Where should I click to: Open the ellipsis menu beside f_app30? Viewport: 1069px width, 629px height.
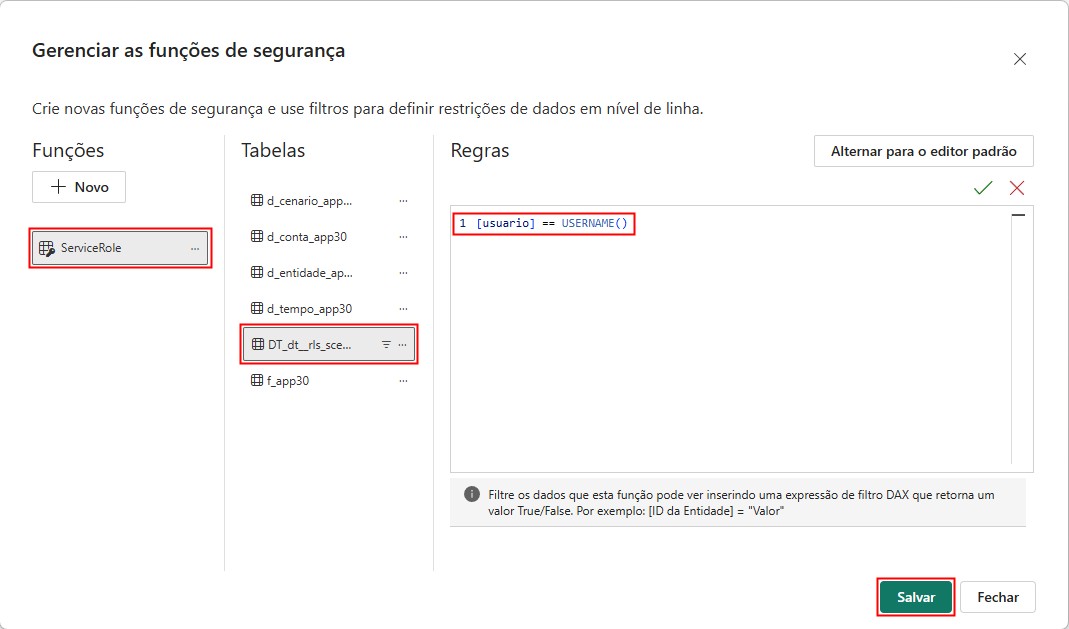(x=403, y=380)
